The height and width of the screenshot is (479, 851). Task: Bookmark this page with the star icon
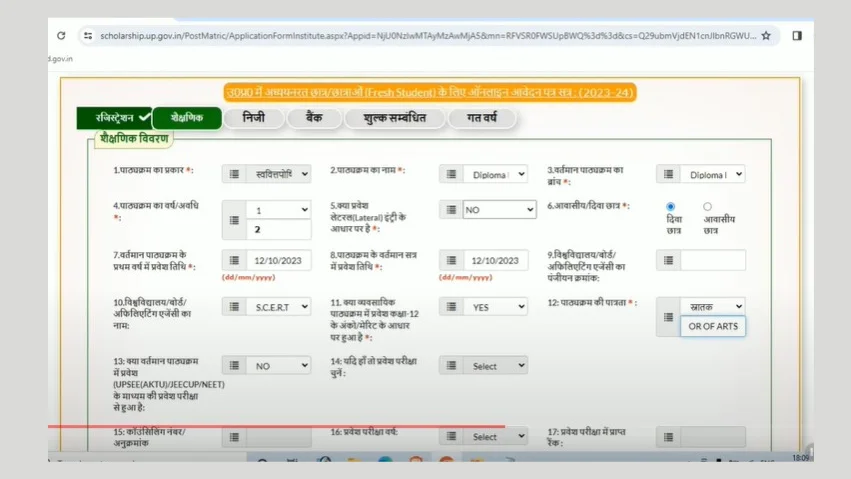pos(766,36)
